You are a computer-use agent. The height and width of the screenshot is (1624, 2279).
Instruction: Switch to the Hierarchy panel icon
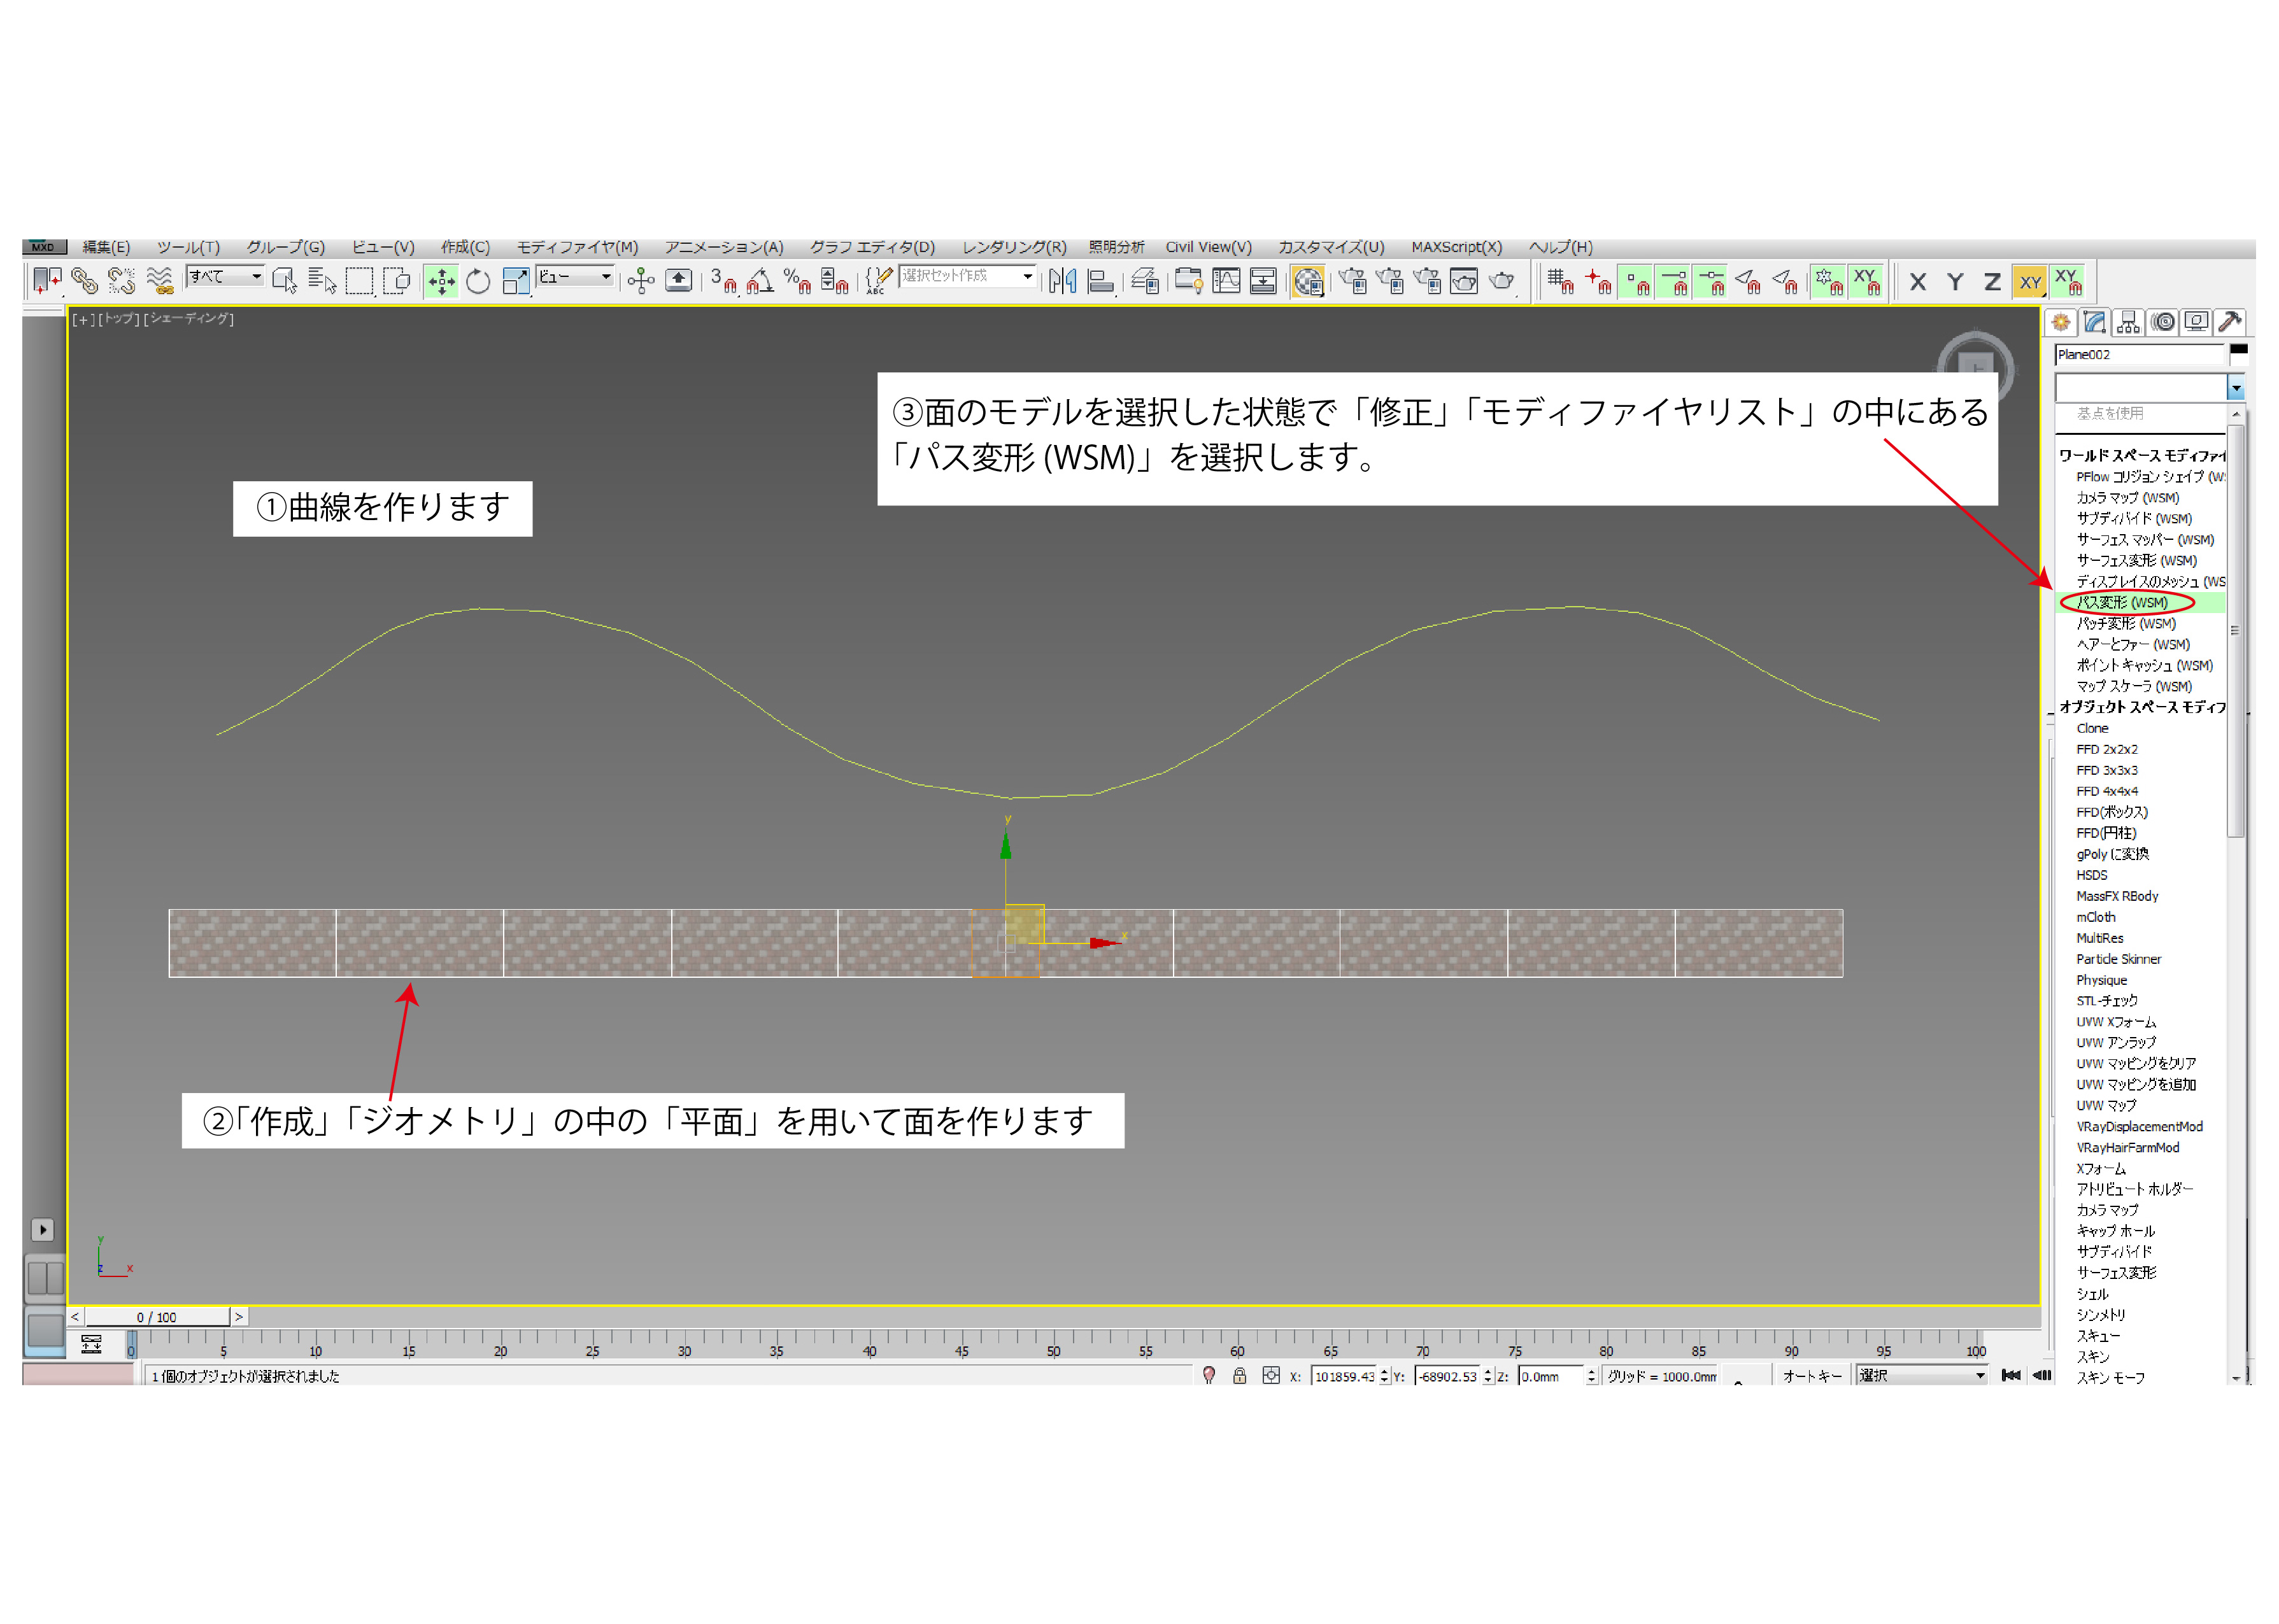(2128, 322)
